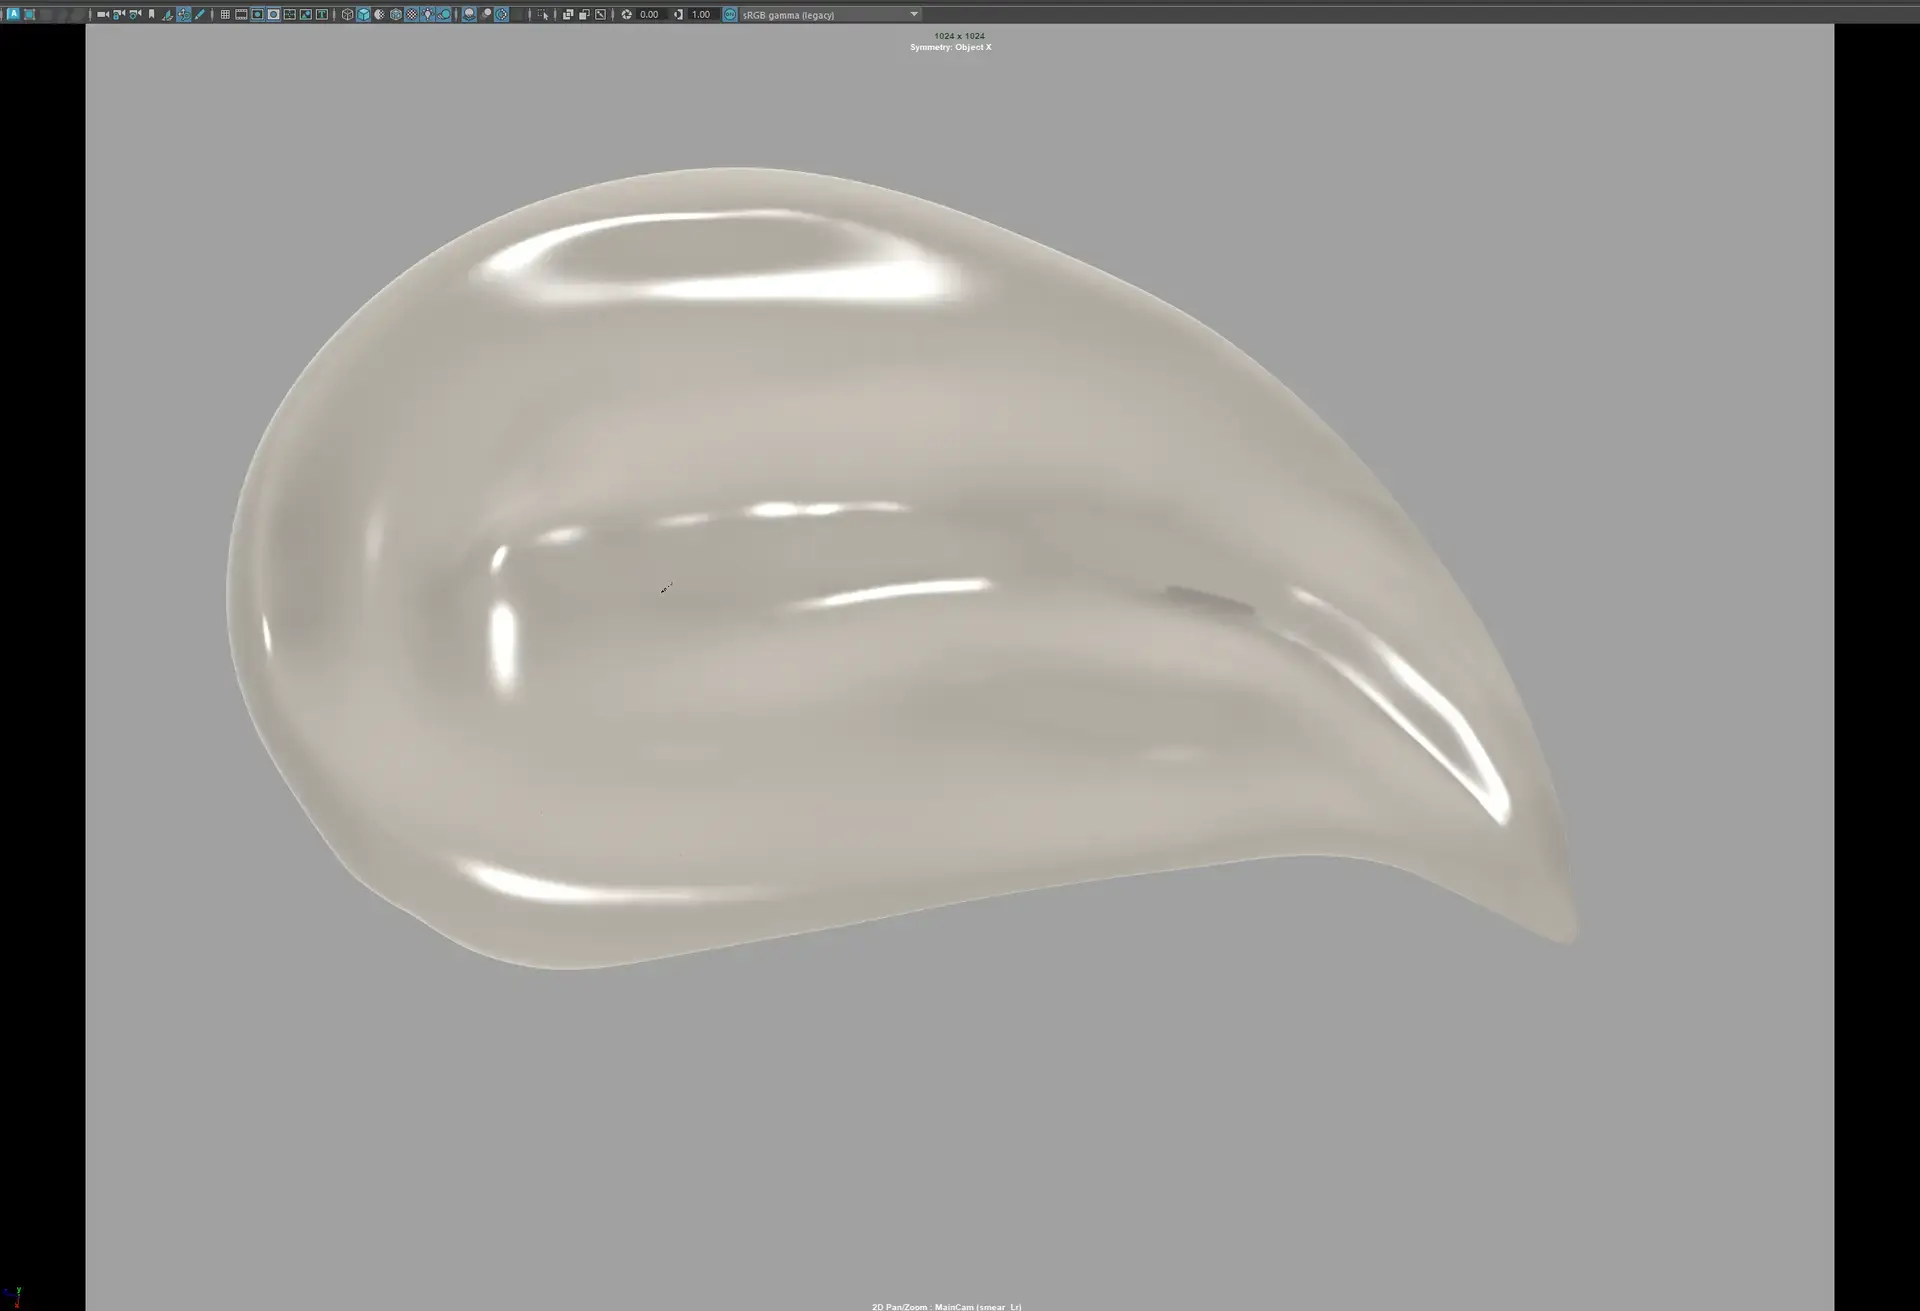Toggle the 2D Pan/Zoom icon
The image size is (1920, 1311).
184,14
